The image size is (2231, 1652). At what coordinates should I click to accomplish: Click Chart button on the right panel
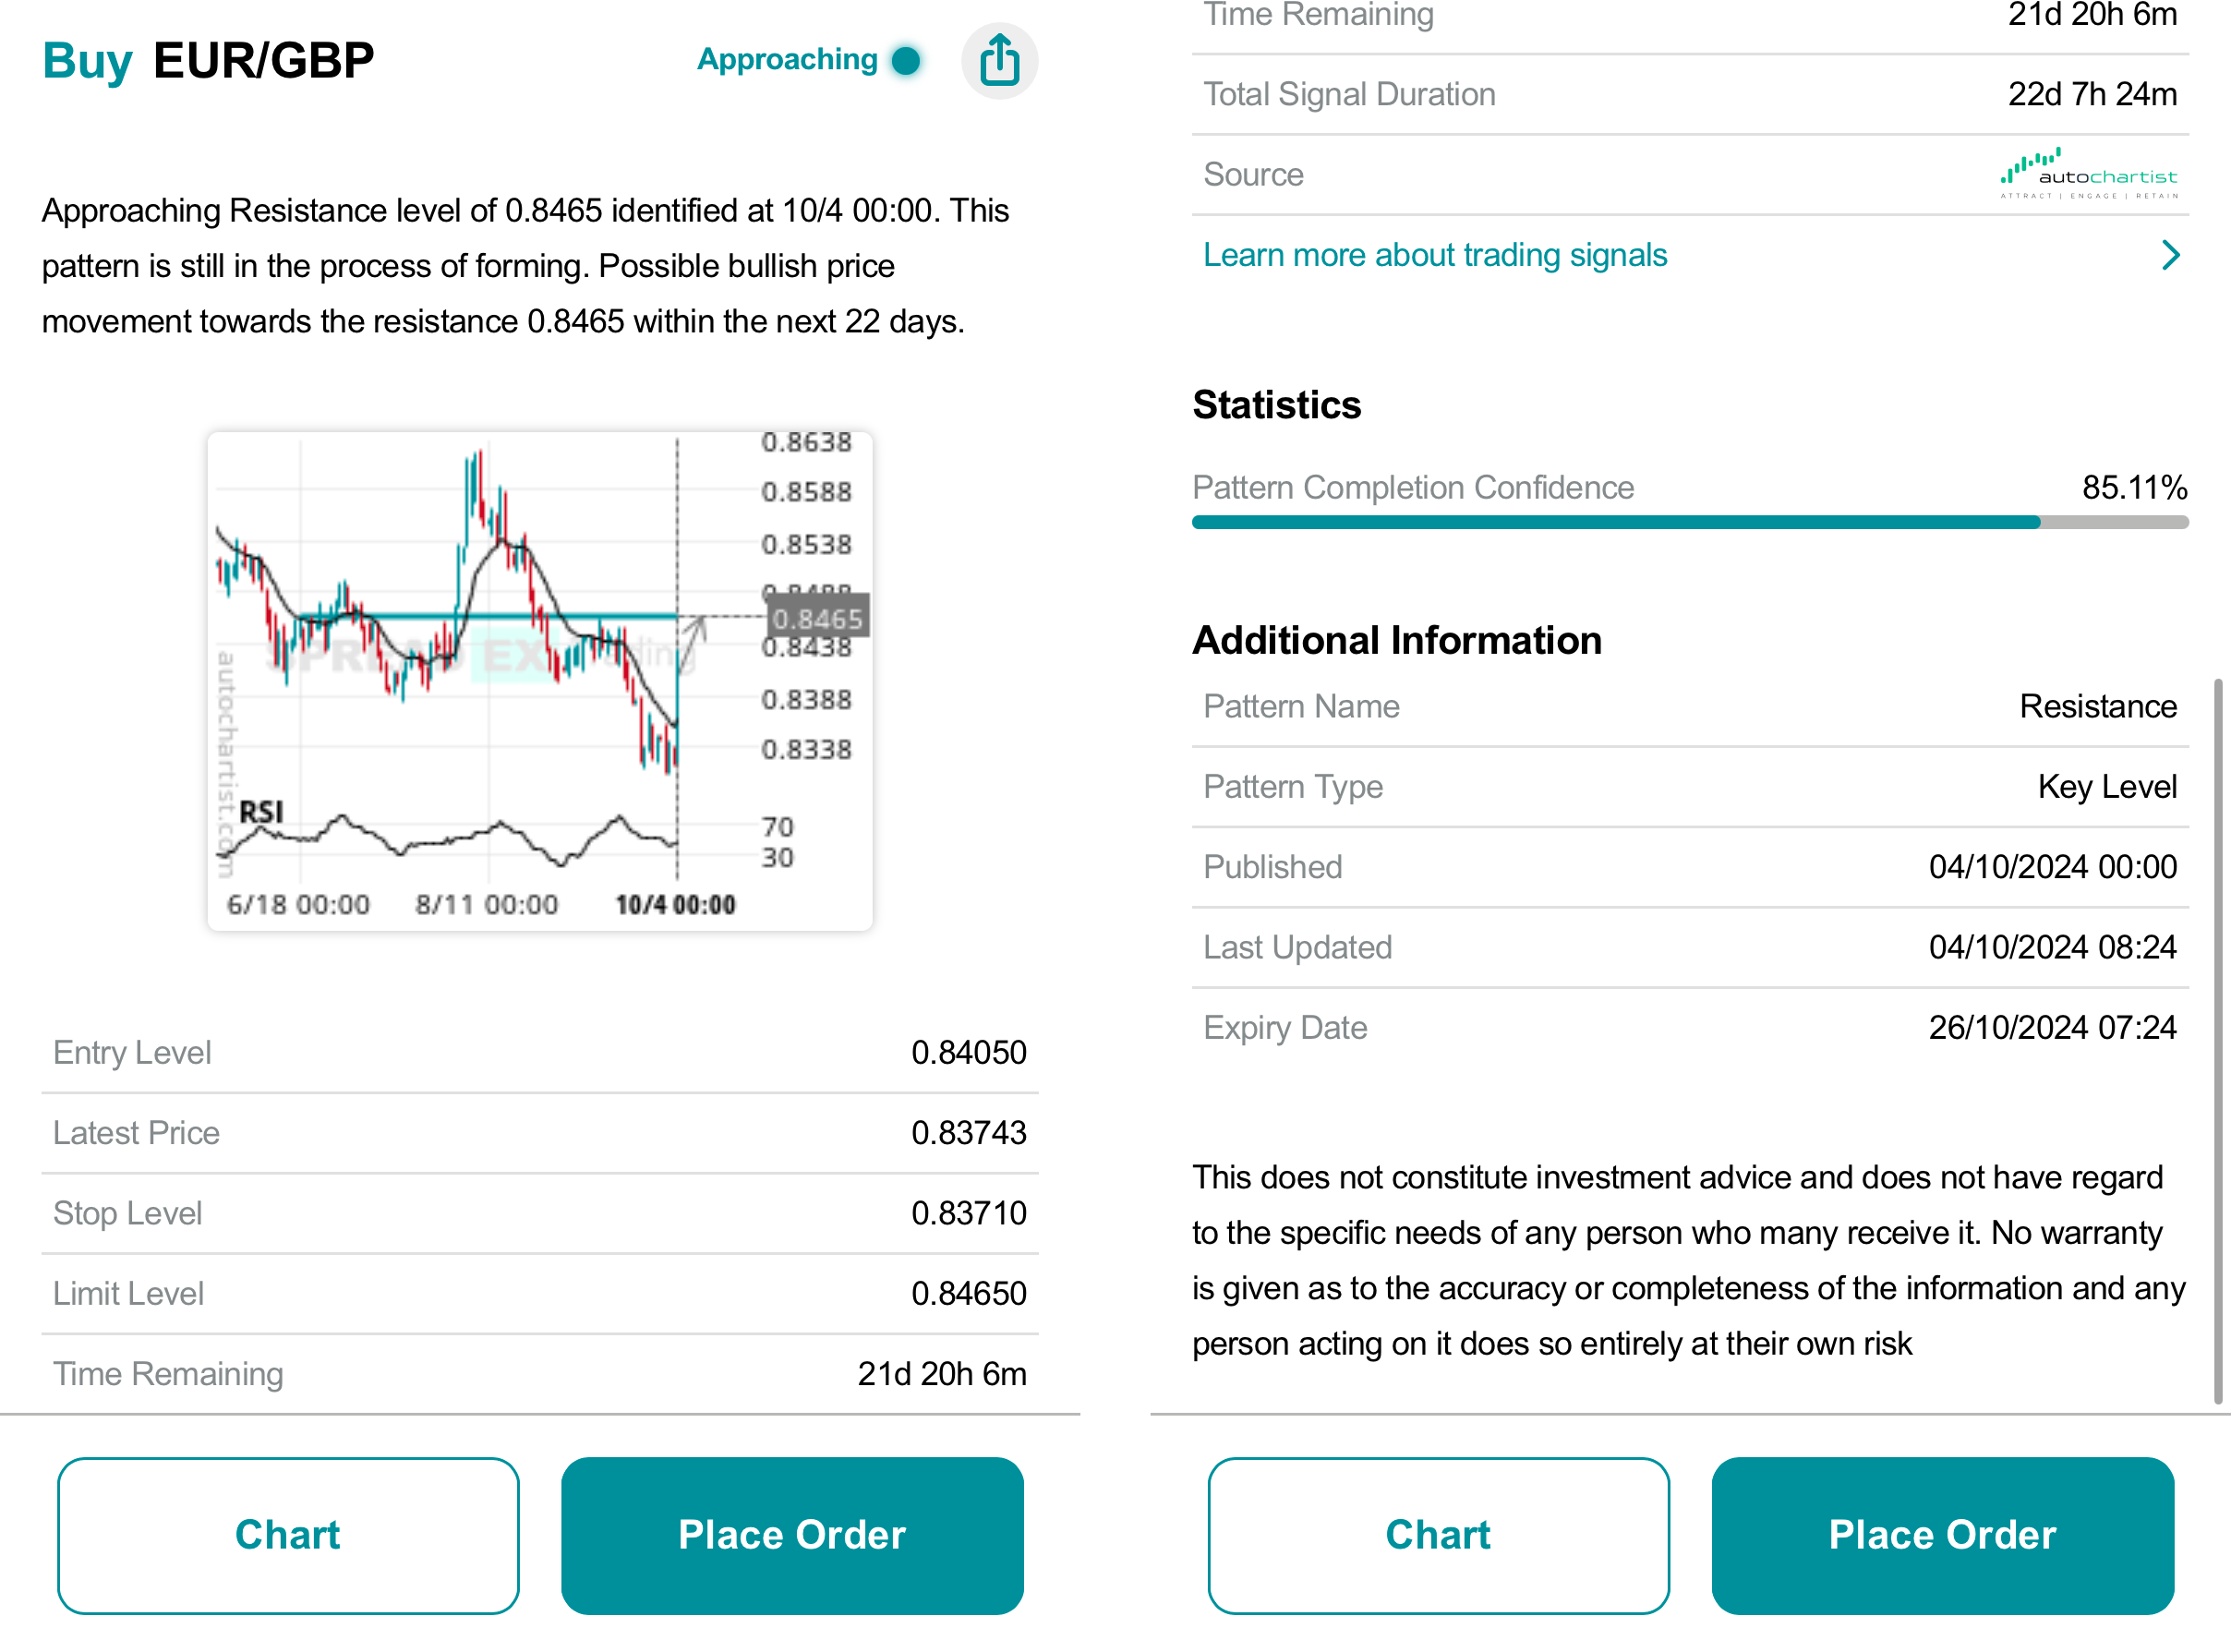[1439, 1535]
